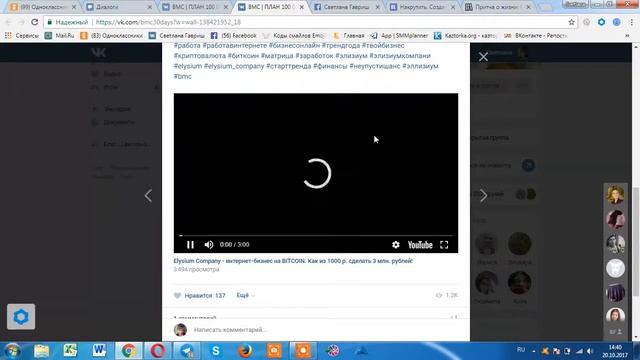Launch Word from the taskbar

99,351
